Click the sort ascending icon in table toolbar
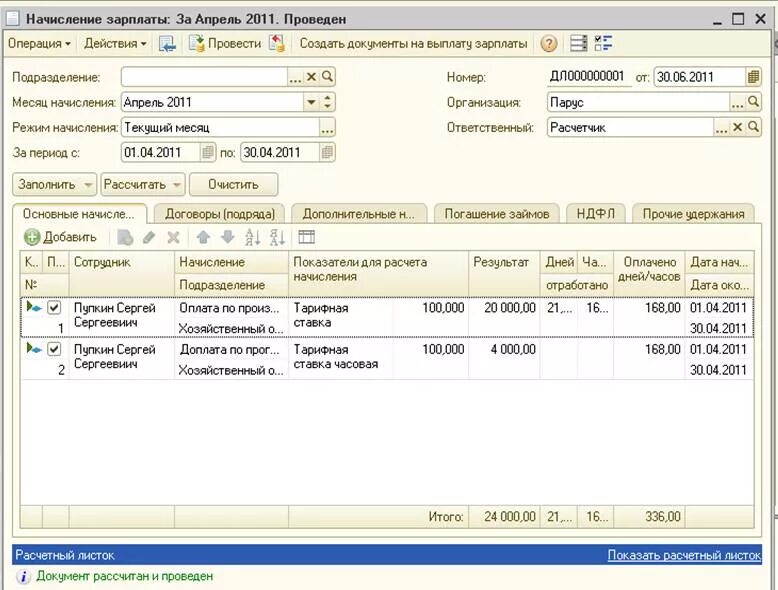Screen dimensions: 778x590 [253, 237]
